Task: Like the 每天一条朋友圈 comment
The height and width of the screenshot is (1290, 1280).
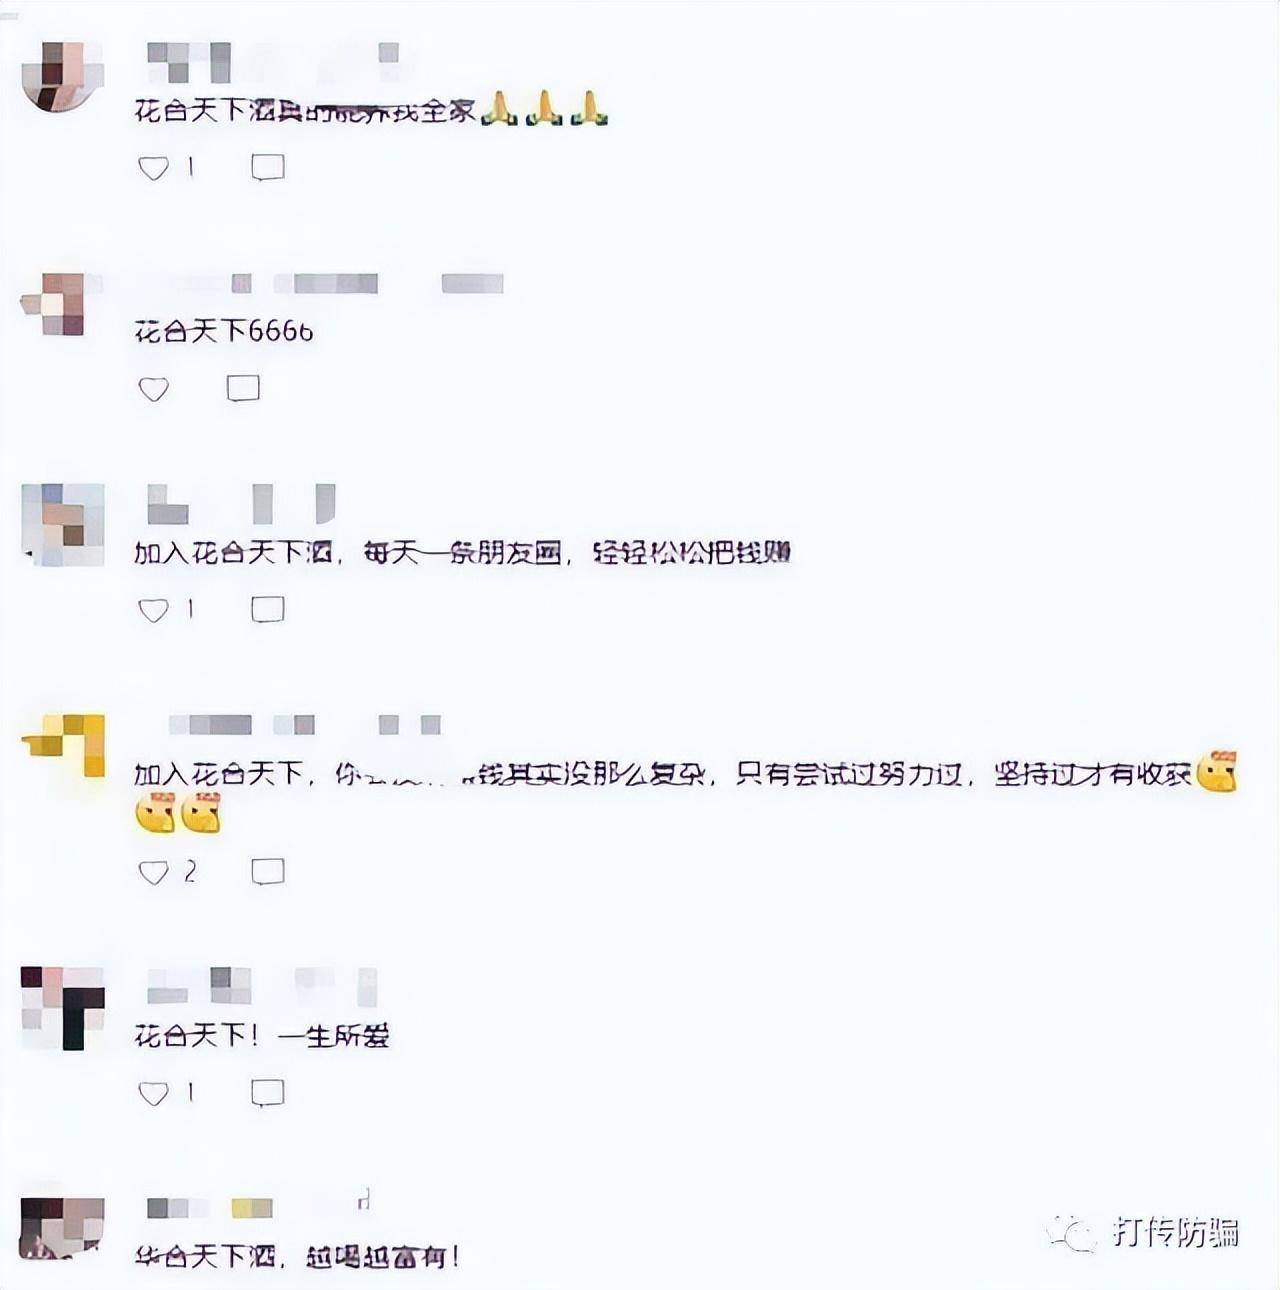Action: [x=153, y=610]
